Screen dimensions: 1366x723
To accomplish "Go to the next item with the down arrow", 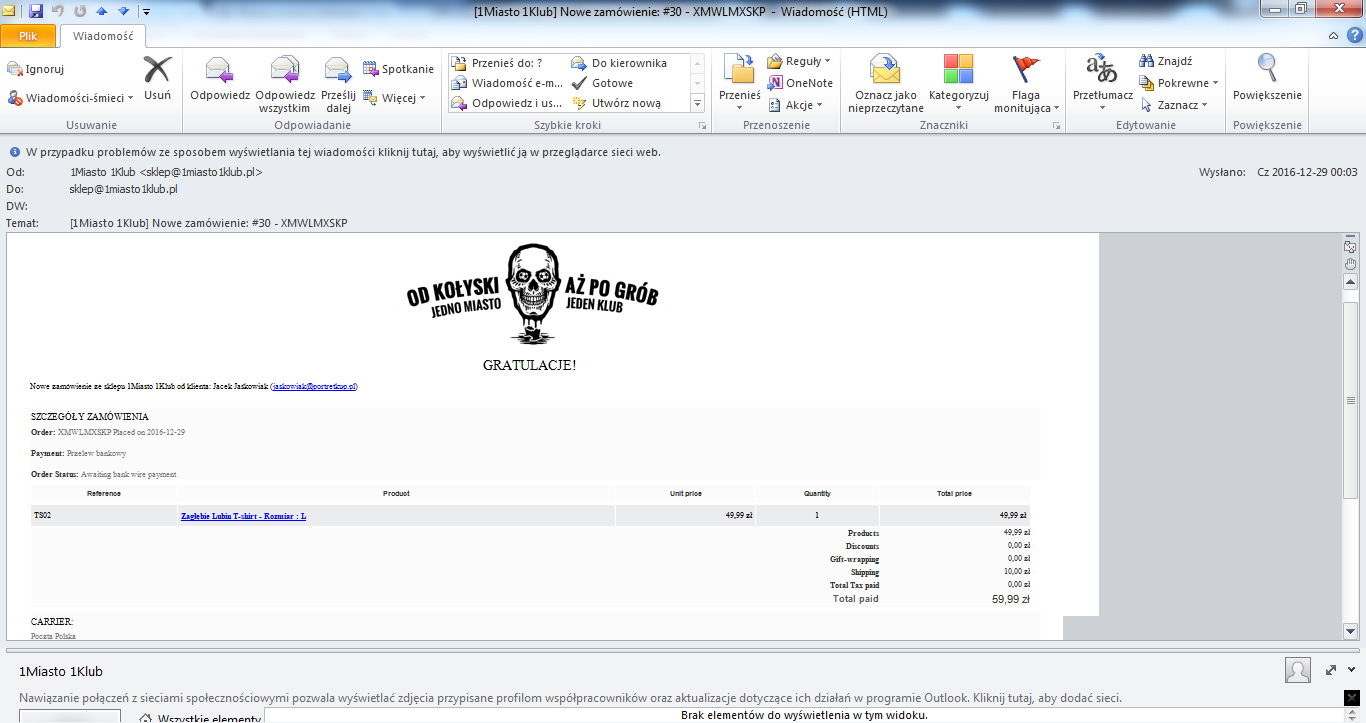I will (x=123, y=11).
